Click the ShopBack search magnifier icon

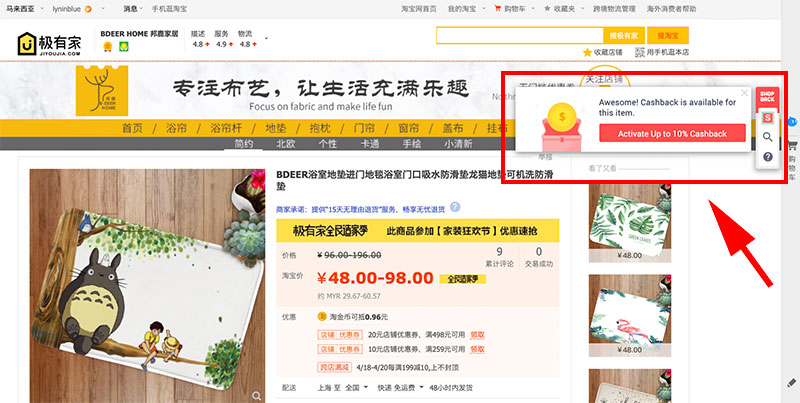tap(767, 137)
